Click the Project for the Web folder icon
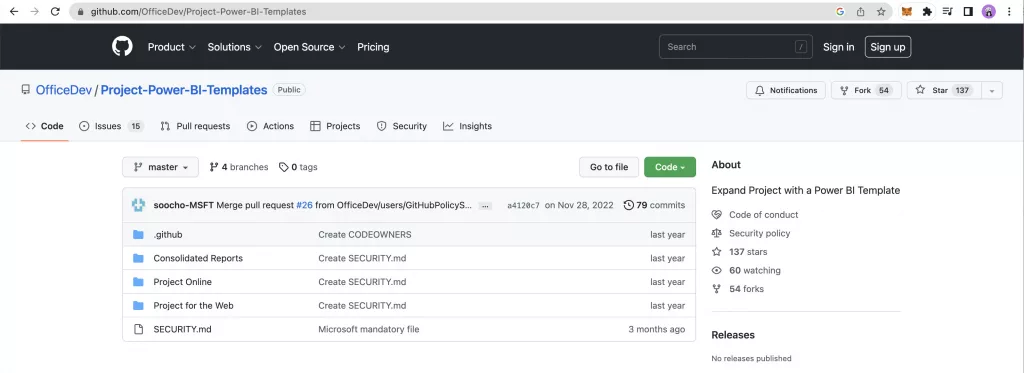Screen dimensions: 1024x373 point(138,306)
